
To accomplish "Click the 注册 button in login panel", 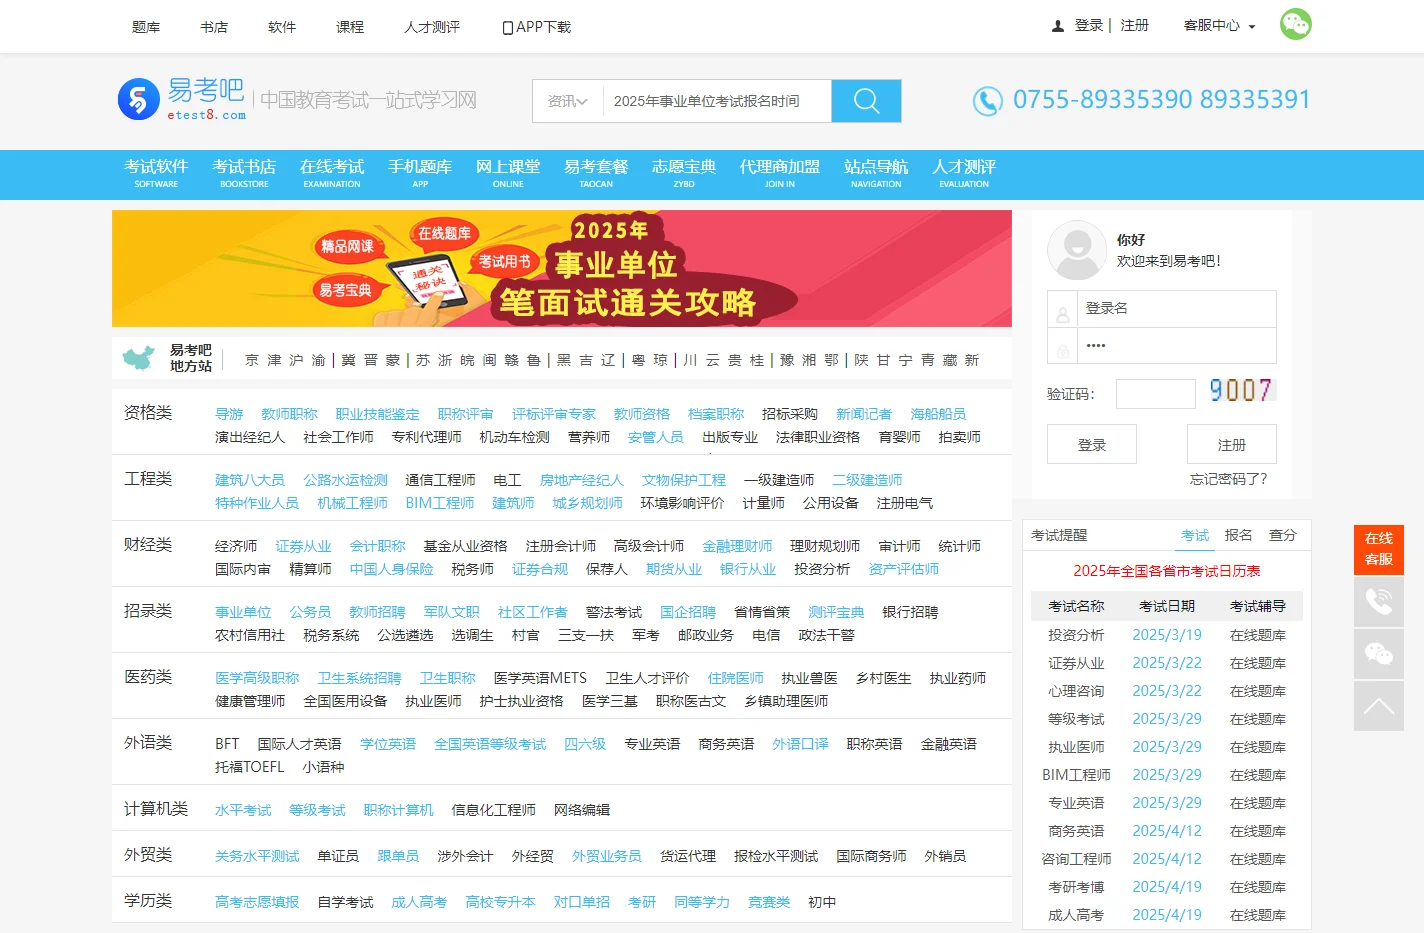I will click(1232, 444).
